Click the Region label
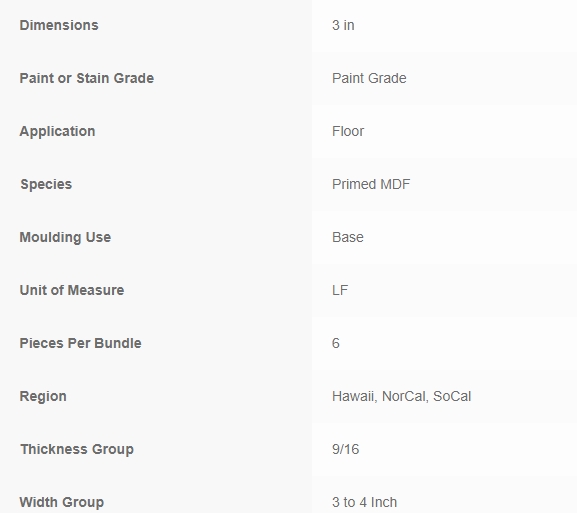577x513 pixels. [43, 396]
